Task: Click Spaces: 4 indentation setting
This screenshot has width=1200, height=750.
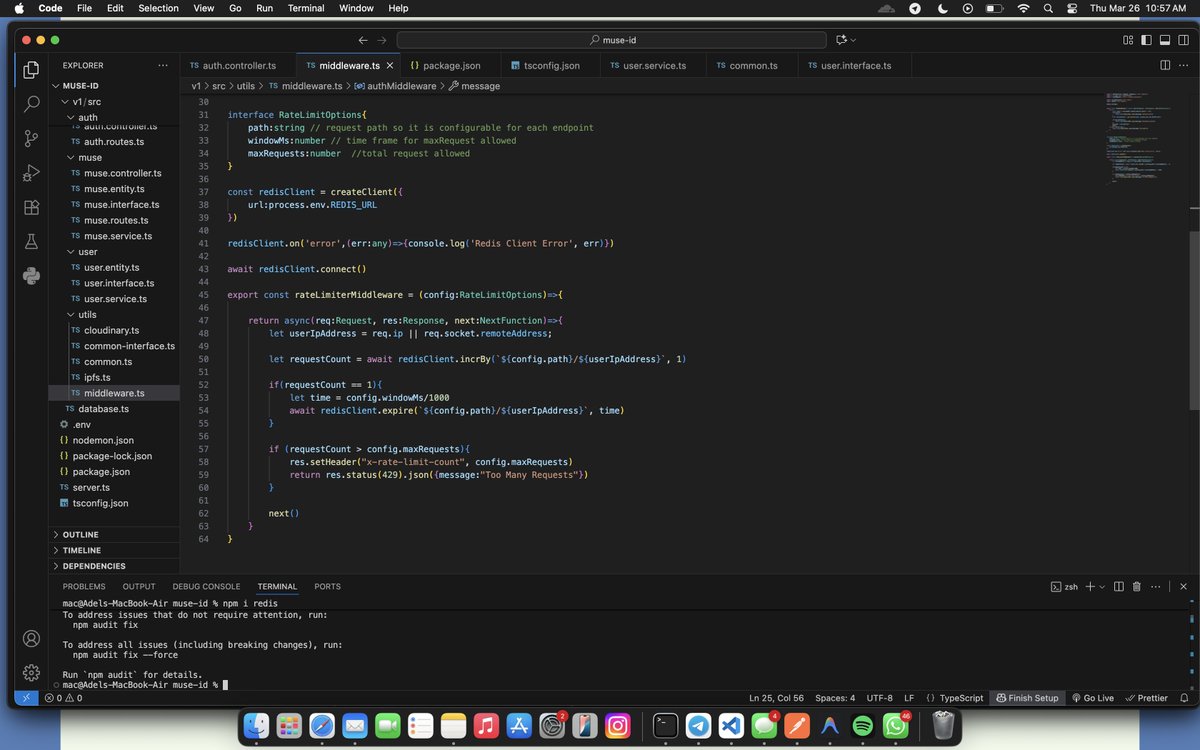Action: pyautogui.click(x=835, y=698)
